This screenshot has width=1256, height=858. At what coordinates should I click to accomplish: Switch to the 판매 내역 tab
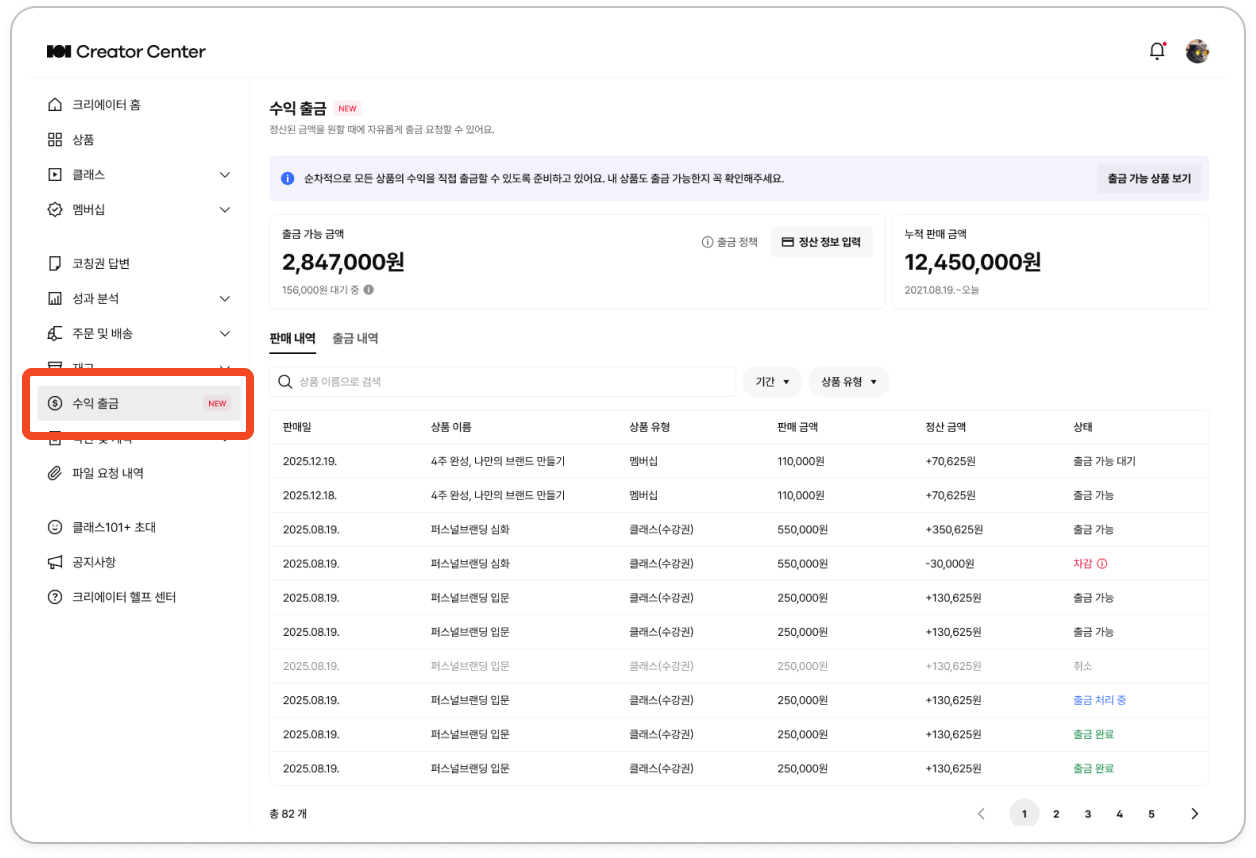[x=292, y=339]
